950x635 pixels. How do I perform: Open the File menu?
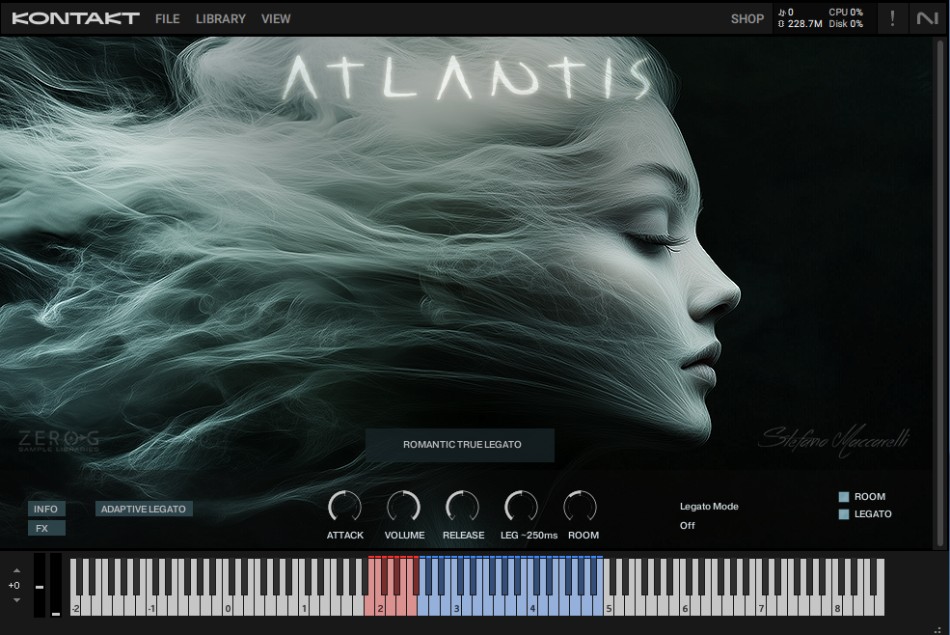pos(167,19)
